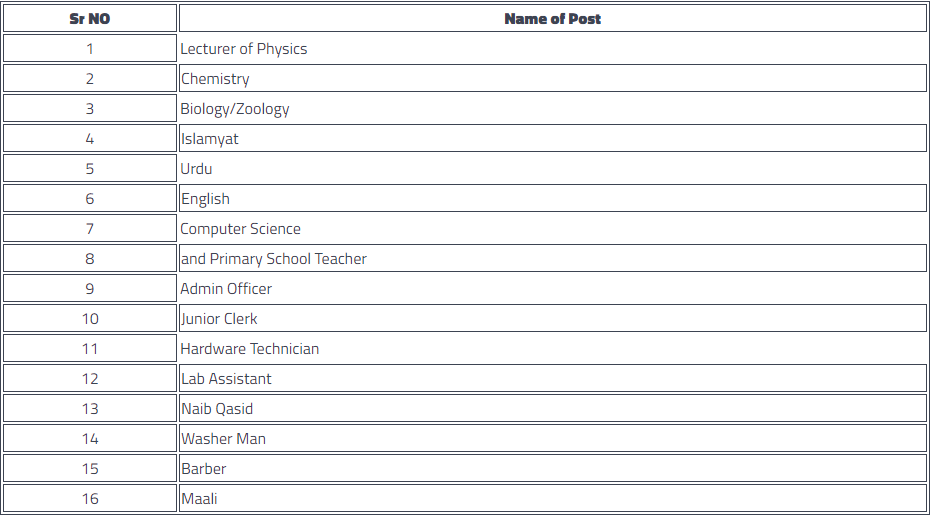
Task: Select the 'Islamyat' post cell
Action: (553, 138)
